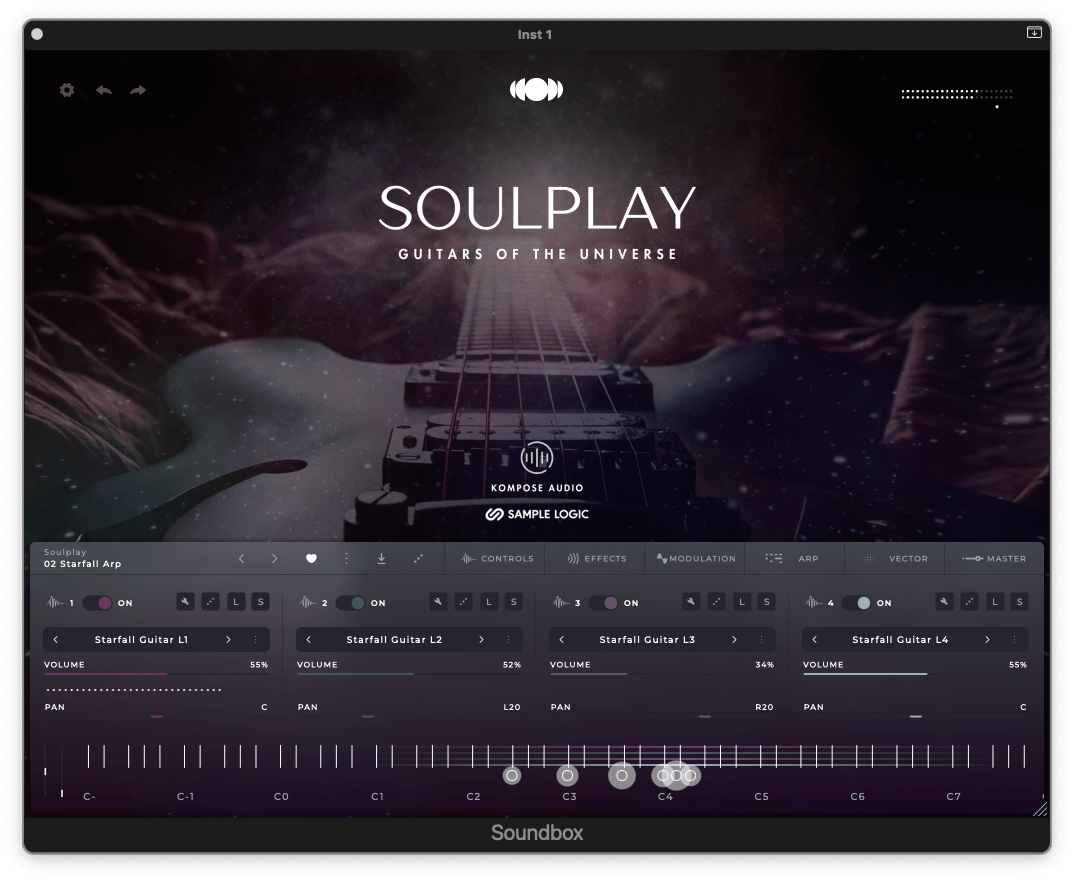Screen dimensions: 1074x881
Task: Open layer 2 wrench settings
Action: tap(438, 602)
